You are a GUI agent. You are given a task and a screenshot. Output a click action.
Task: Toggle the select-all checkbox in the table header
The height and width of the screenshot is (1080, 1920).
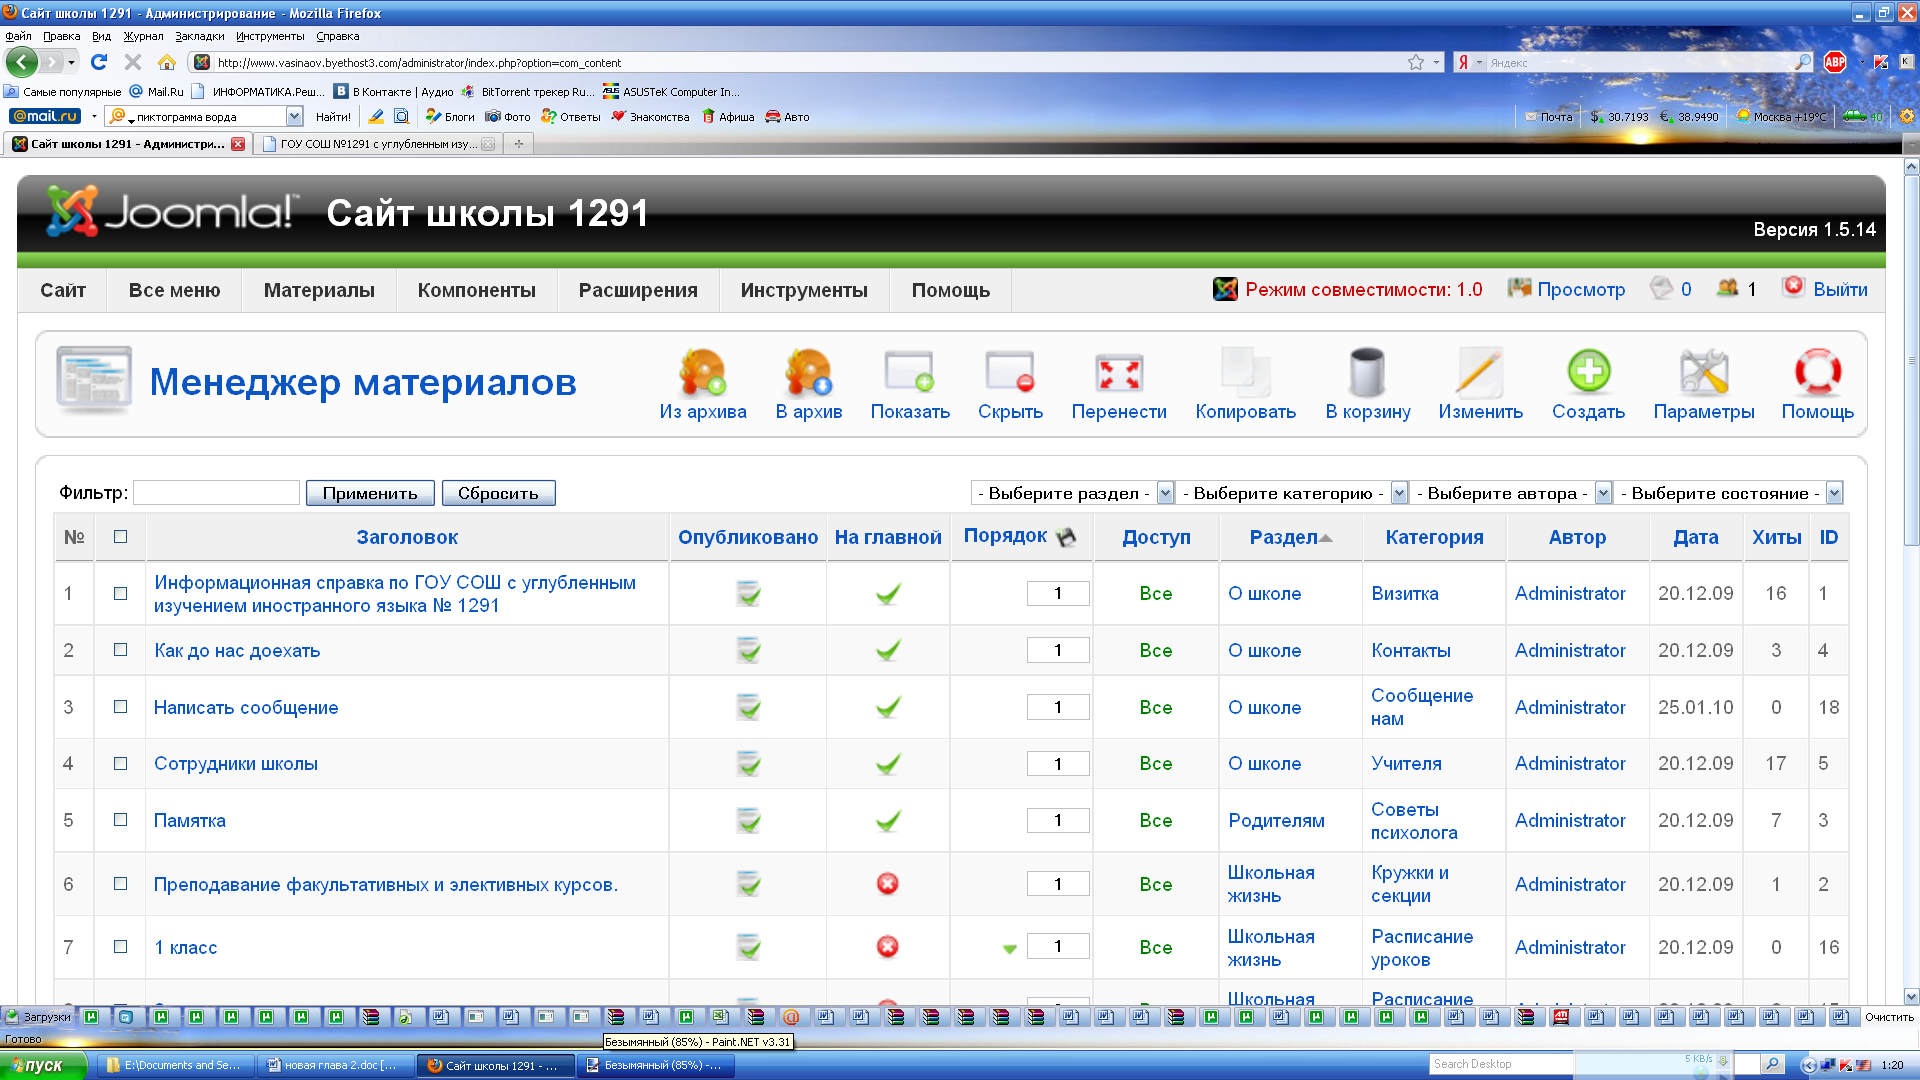[x=121, y=537]
